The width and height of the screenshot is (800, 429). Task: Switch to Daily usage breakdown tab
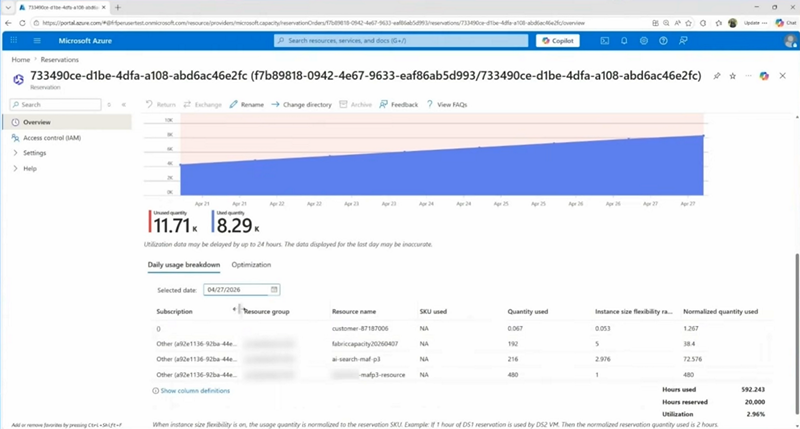point(184,265)
